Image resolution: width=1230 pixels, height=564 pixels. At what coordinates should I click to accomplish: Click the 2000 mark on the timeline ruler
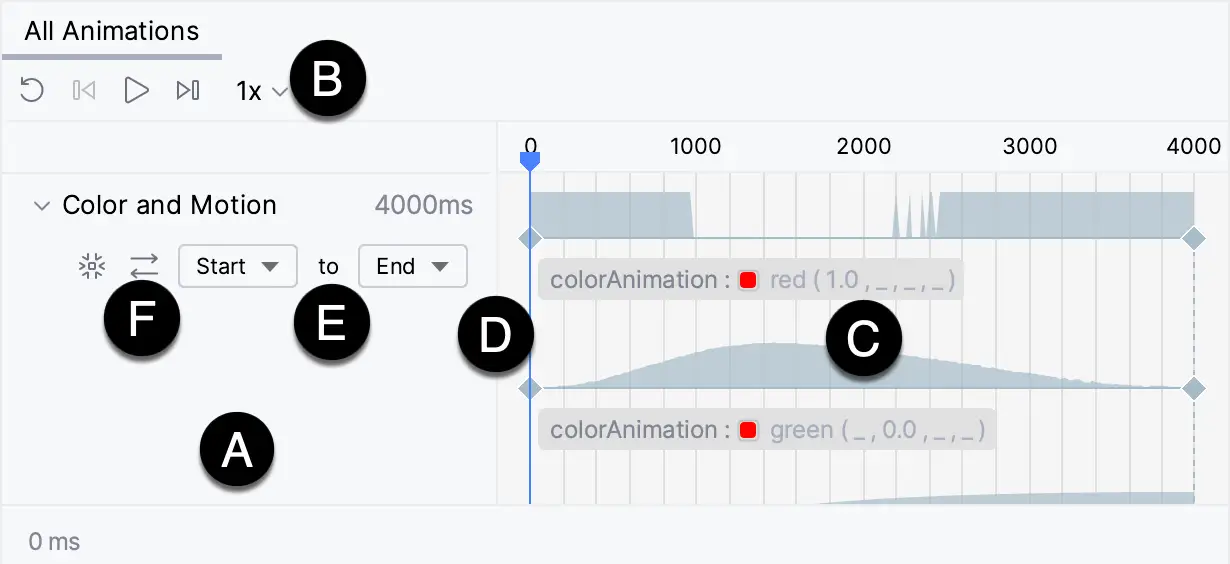[864, 146]
